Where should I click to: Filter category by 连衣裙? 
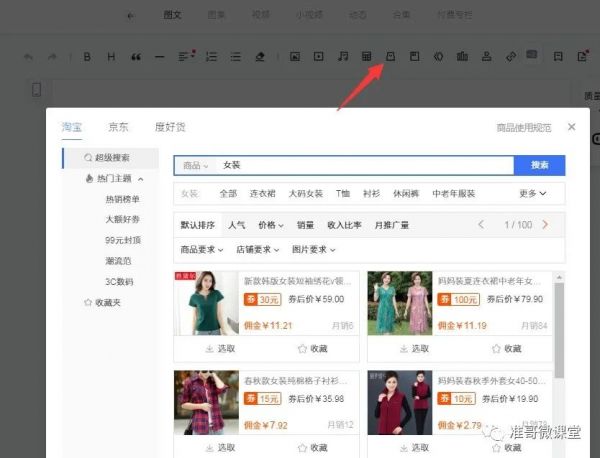click(262, 194)
